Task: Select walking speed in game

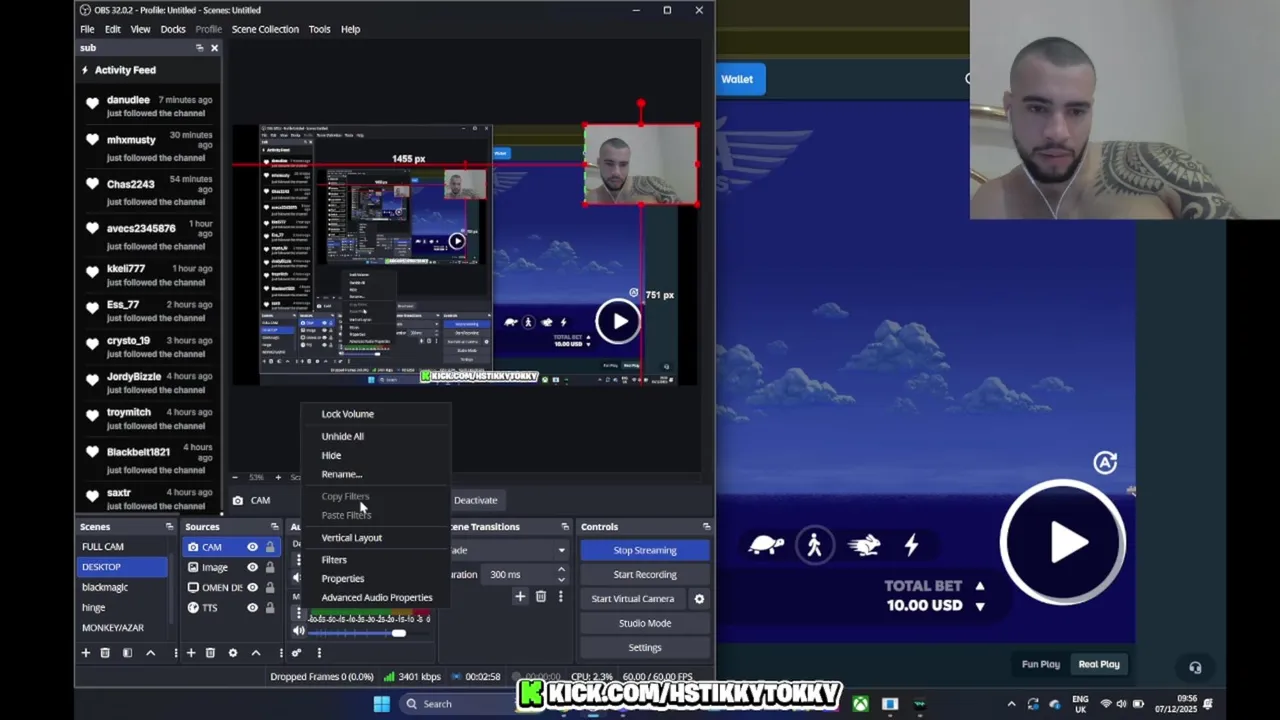Action: click(814, 545)
